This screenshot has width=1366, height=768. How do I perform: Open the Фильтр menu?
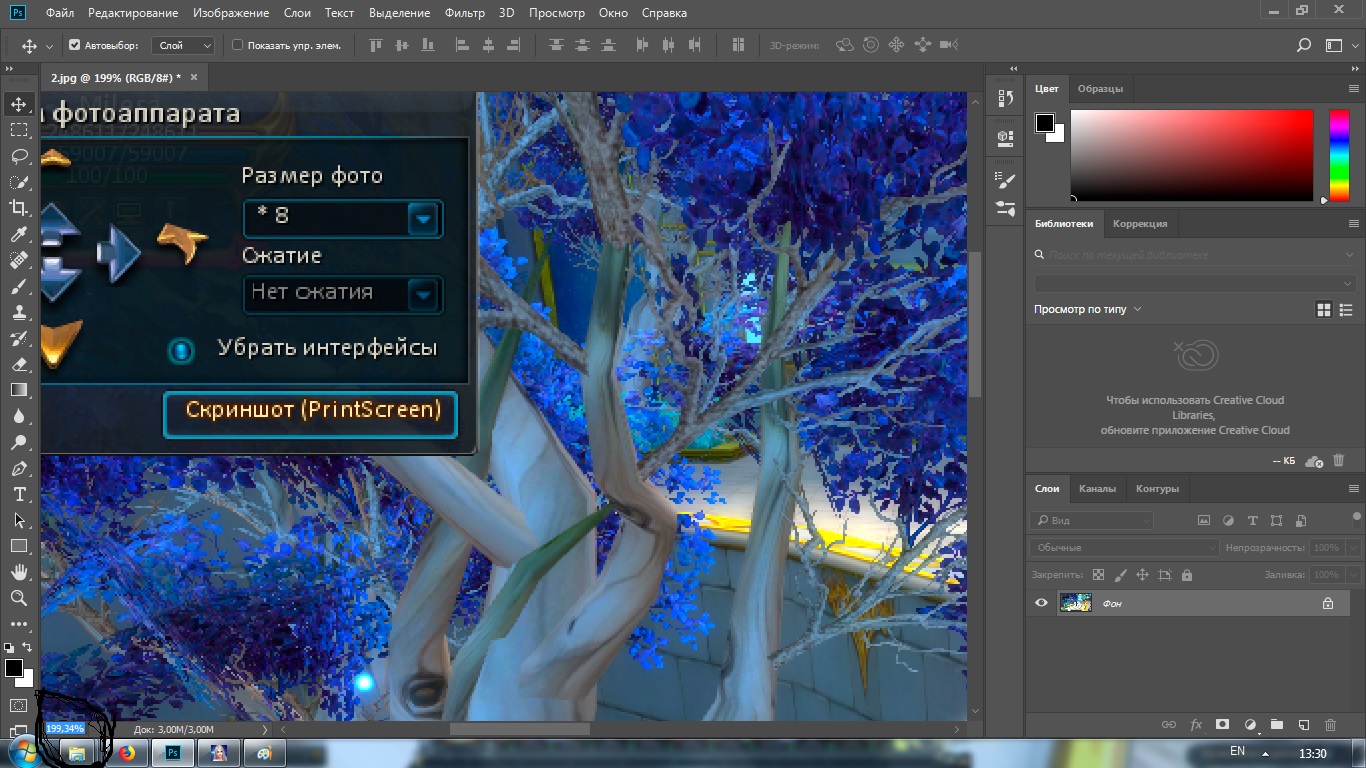click(464, 13)
